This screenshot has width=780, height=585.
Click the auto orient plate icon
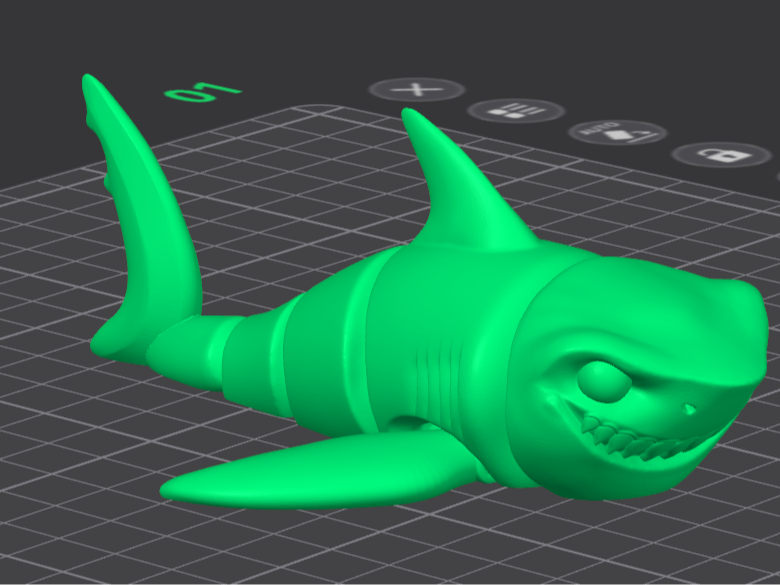pyautogui.click(x=618, y=132)
